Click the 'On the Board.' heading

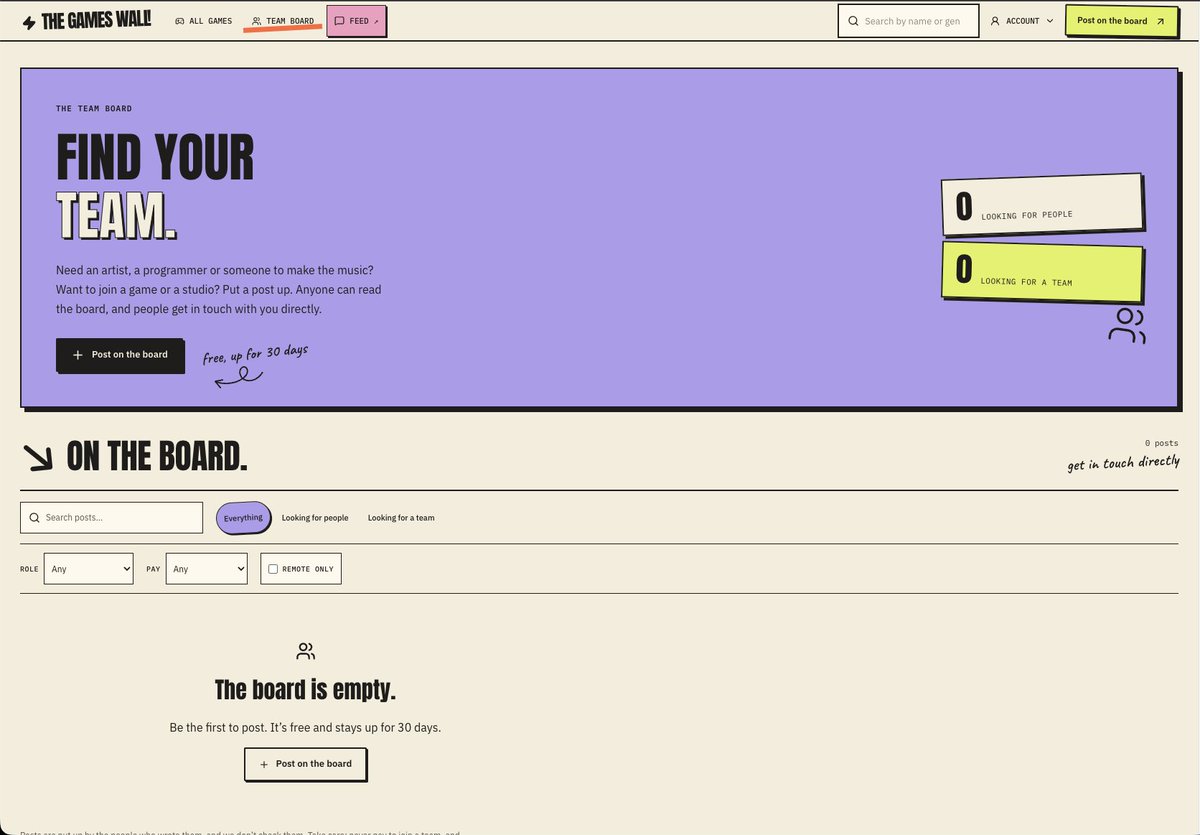pyautogui.click(x=157, y=457)
